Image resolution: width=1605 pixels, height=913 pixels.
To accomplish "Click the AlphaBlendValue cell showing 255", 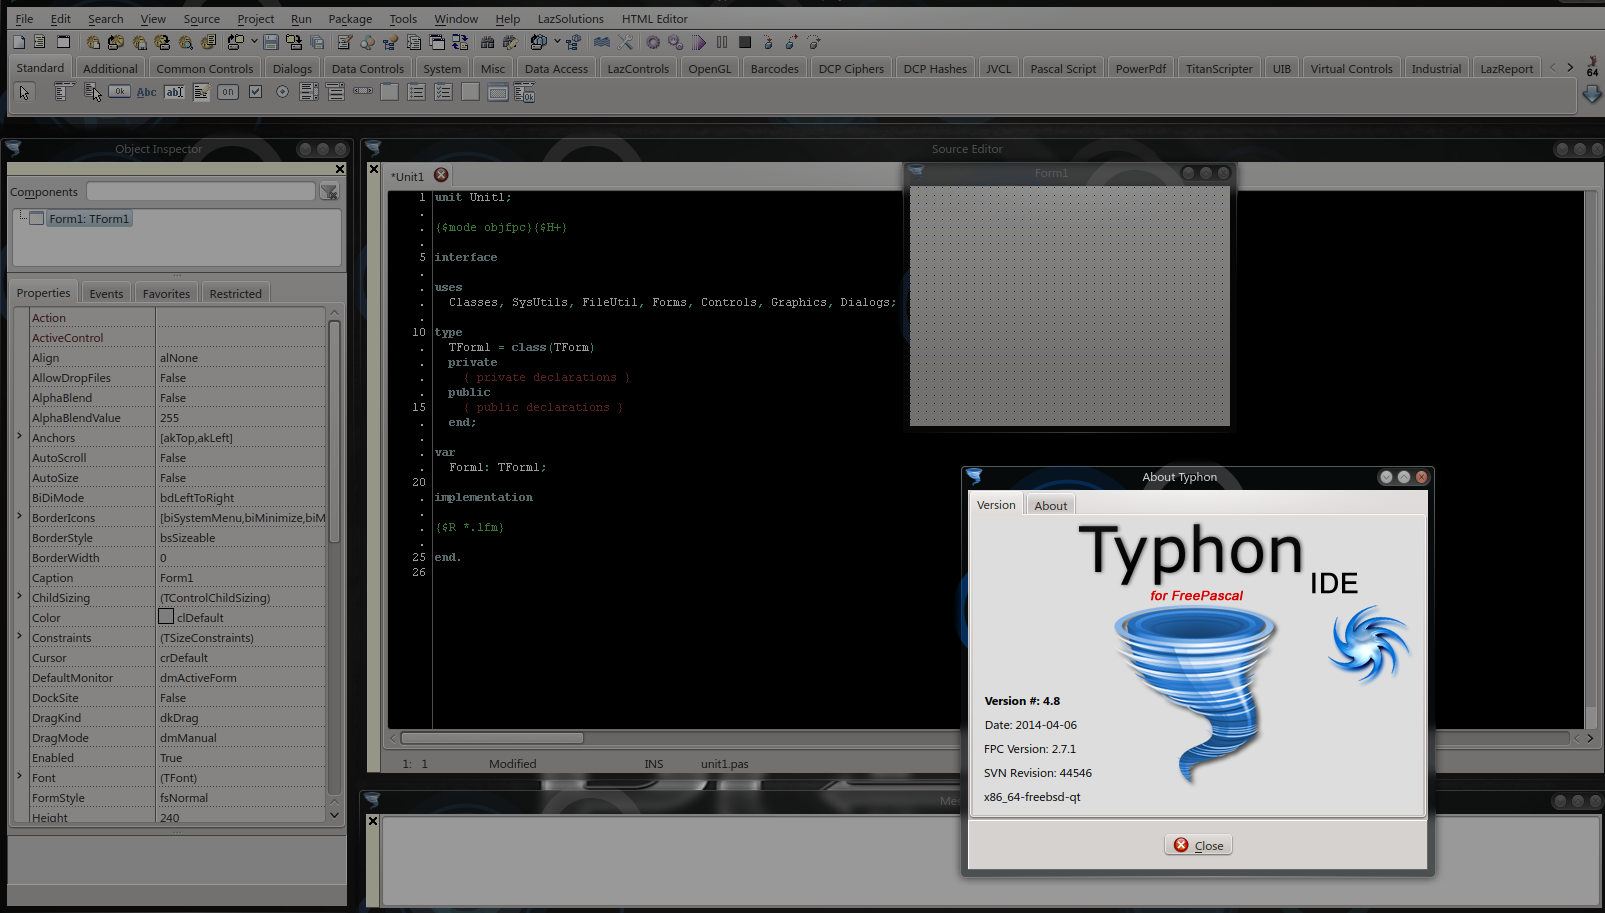I will pyautogui.click(x=241, y=418).
